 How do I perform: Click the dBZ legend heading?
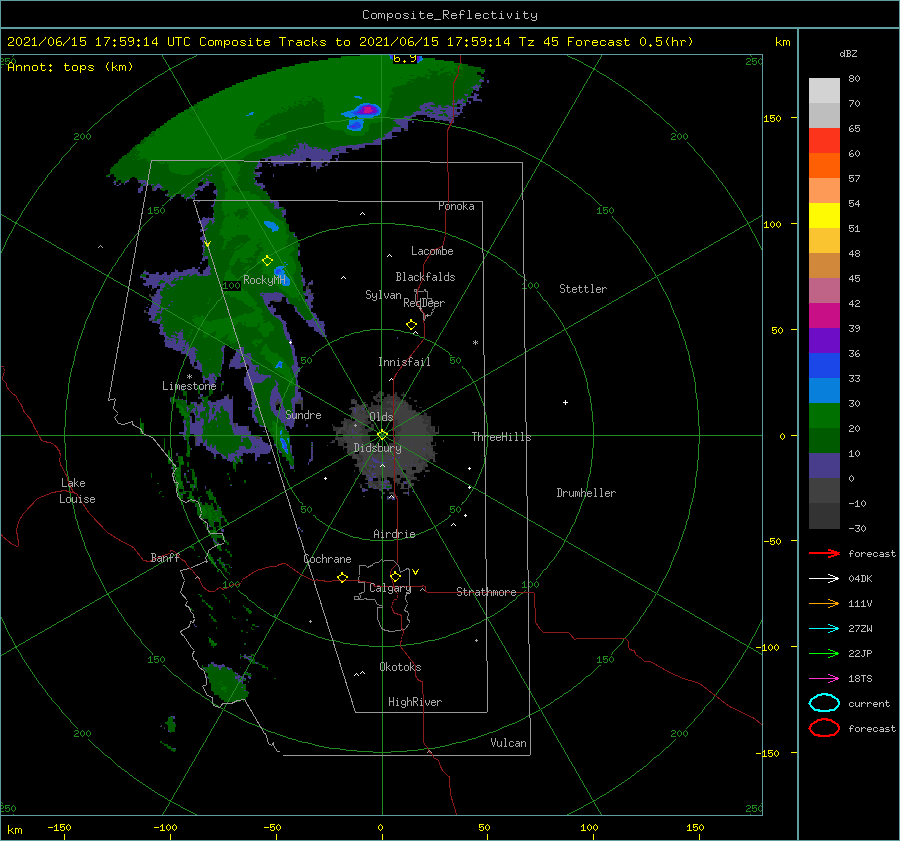pos(848,53)
